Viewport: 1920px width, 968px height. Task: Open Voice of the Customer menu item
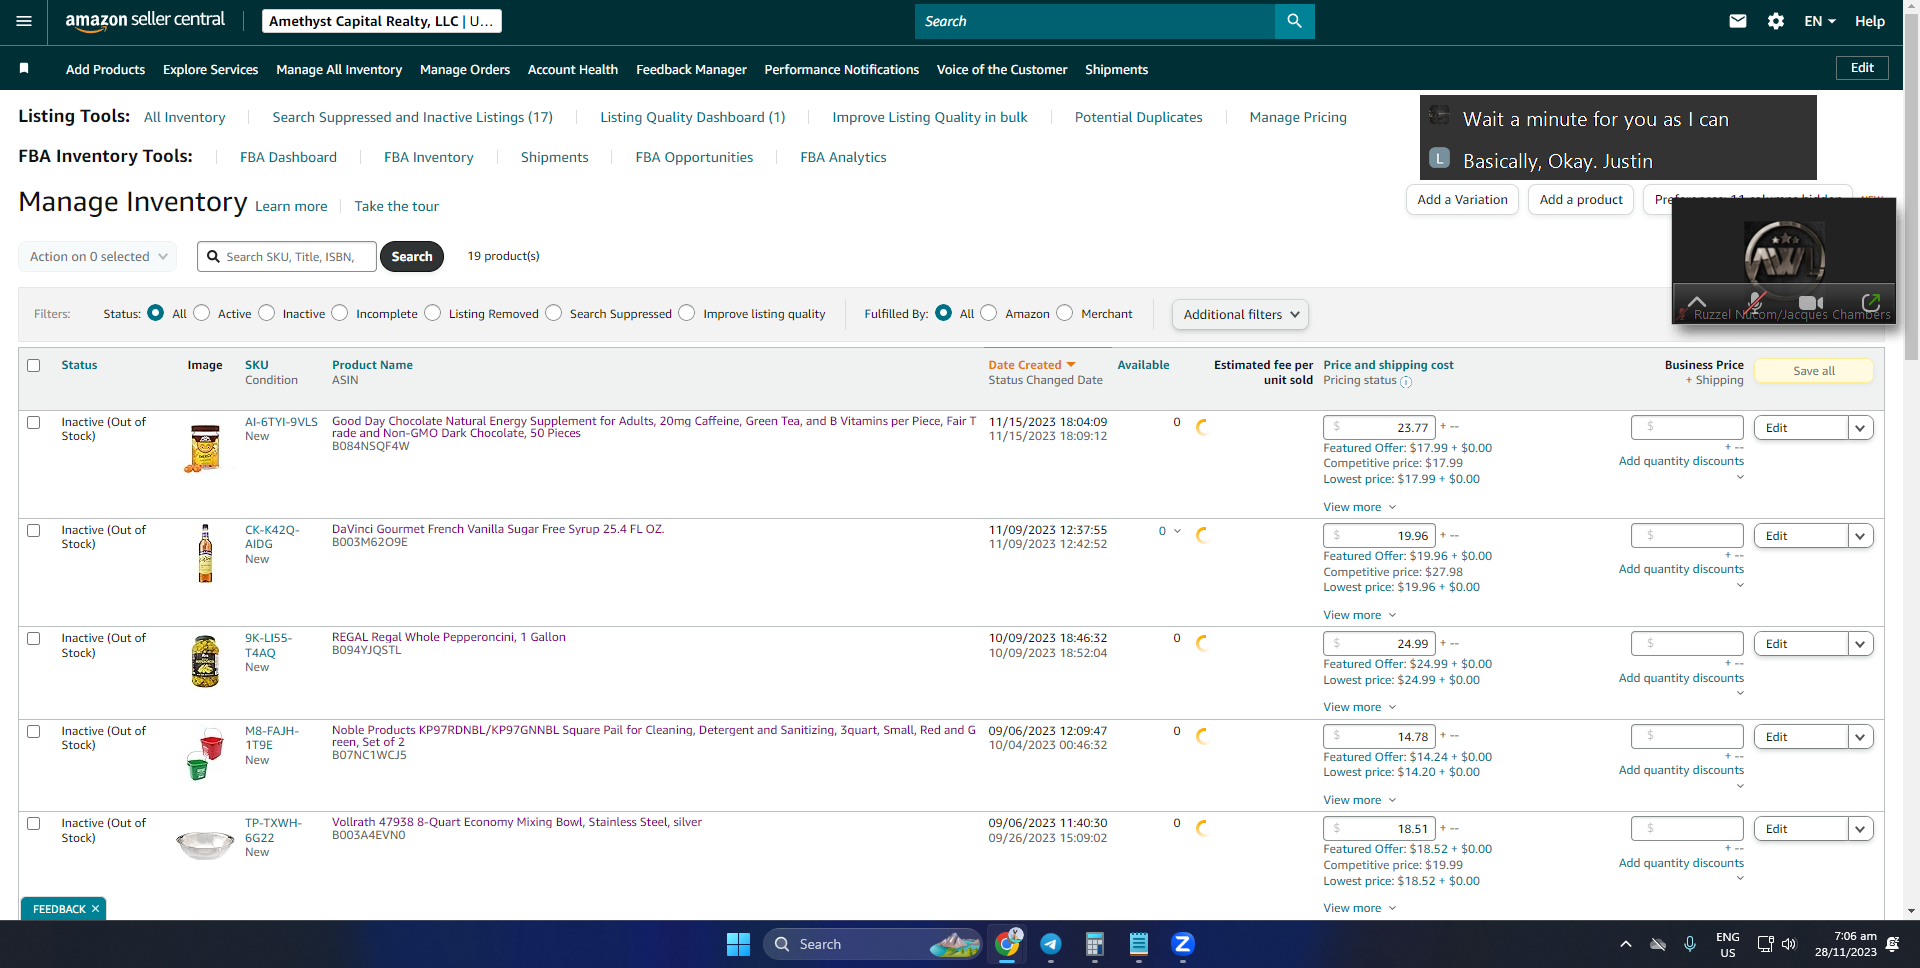1002,69
